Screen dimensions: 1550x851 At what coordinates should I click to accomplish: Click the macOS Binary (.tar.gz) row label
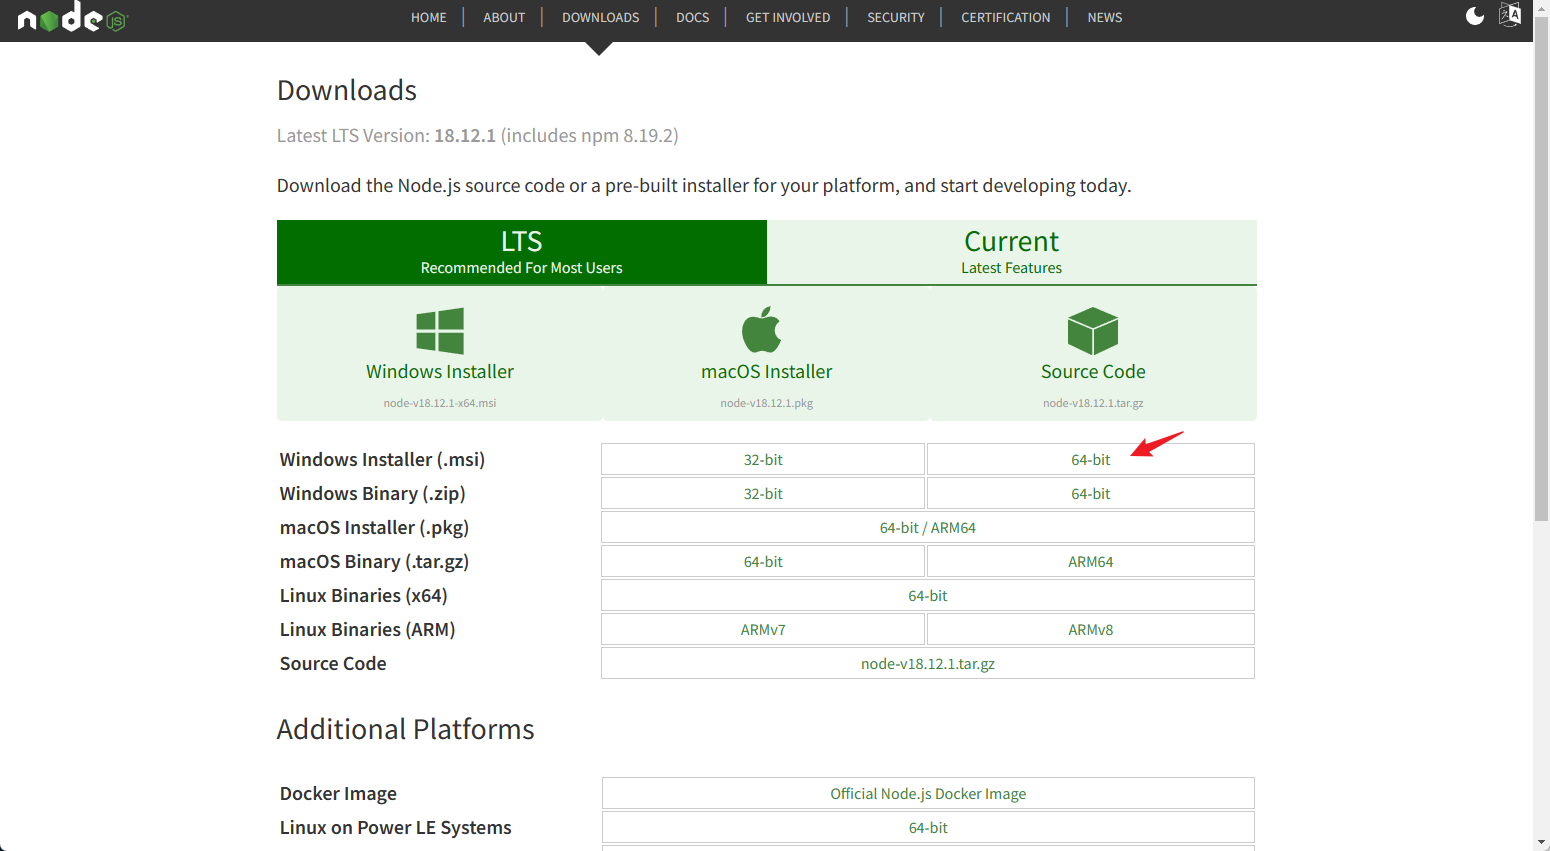tap(374, 562)
